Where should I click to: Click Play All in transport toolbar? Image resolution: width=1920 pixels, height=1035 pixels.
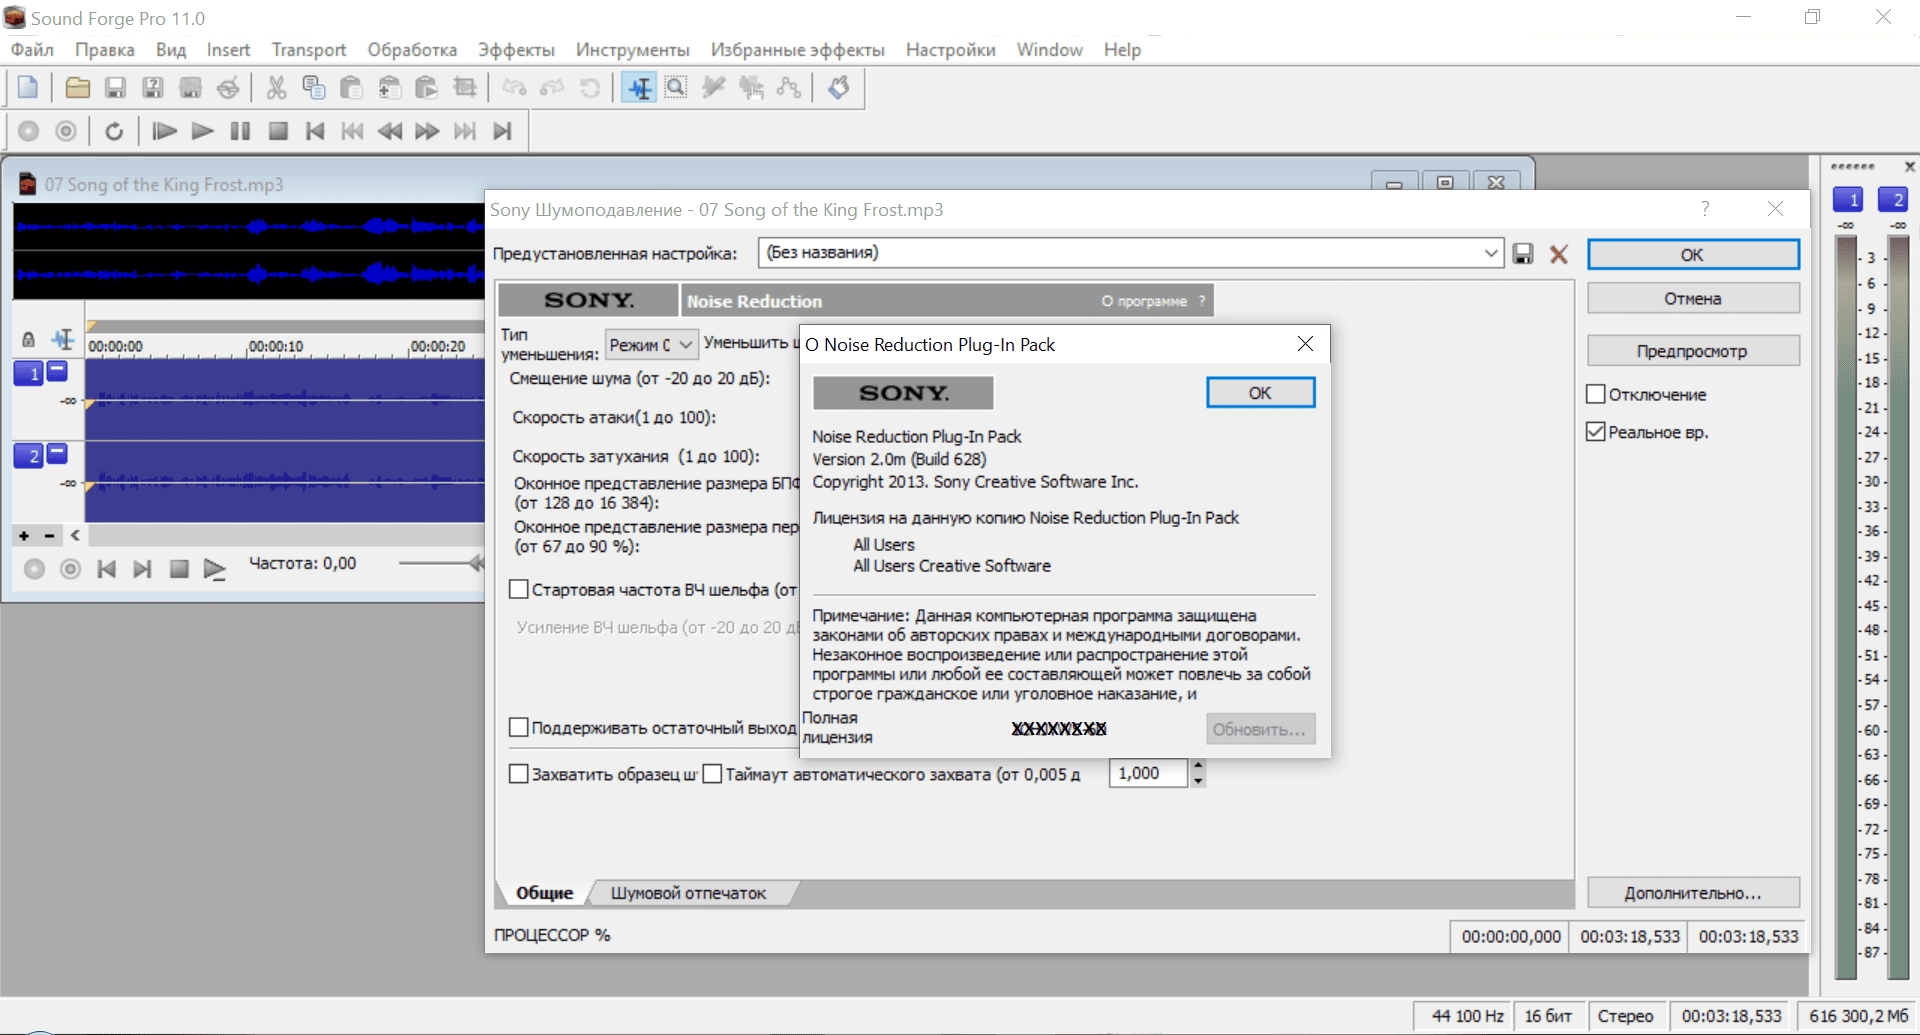coord(164,131)
